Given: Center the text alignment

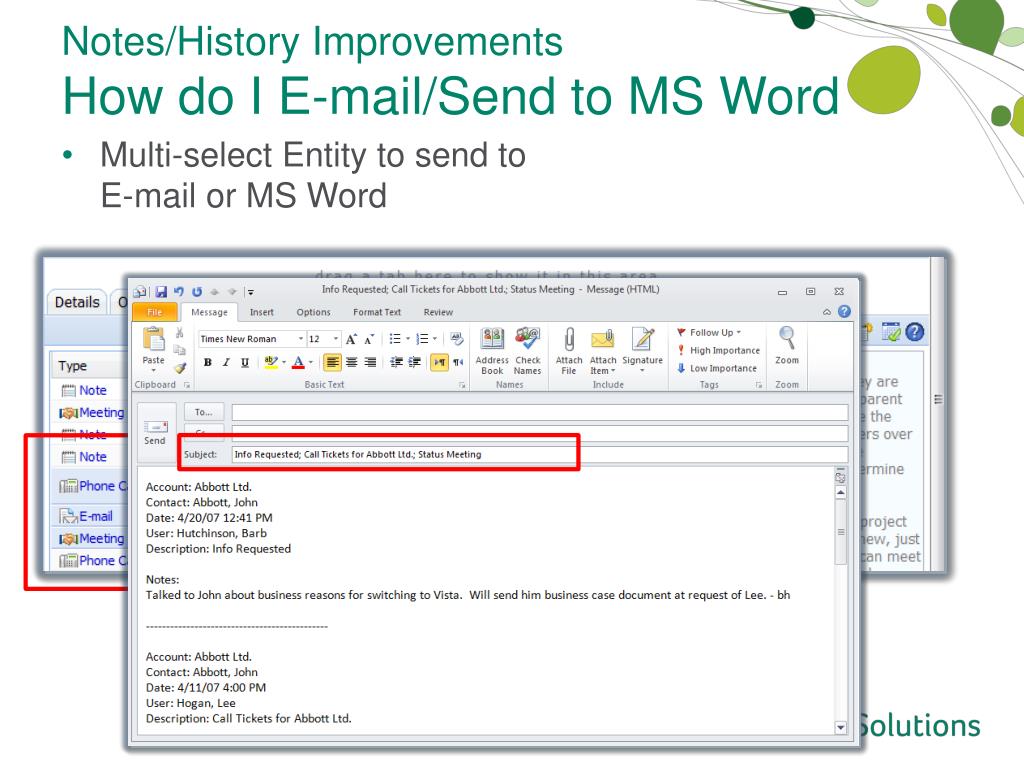Looking at the screenshot, I should [352, 362].
